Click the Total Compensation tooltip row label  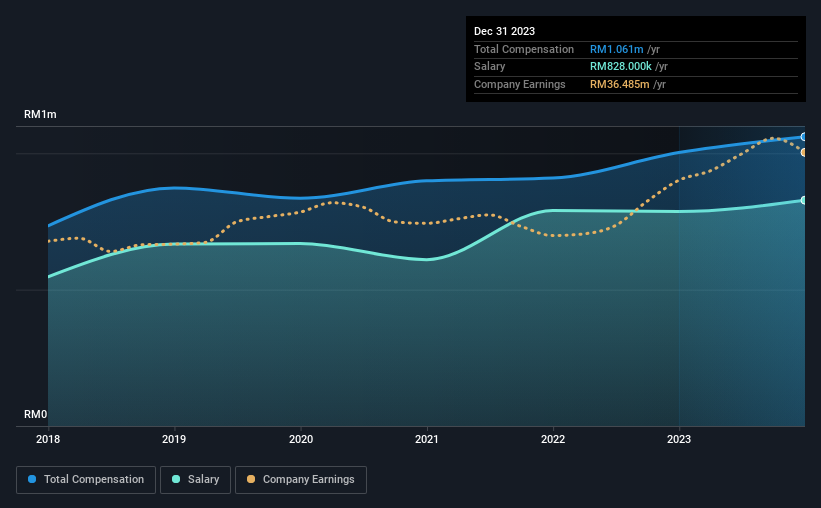524,49
